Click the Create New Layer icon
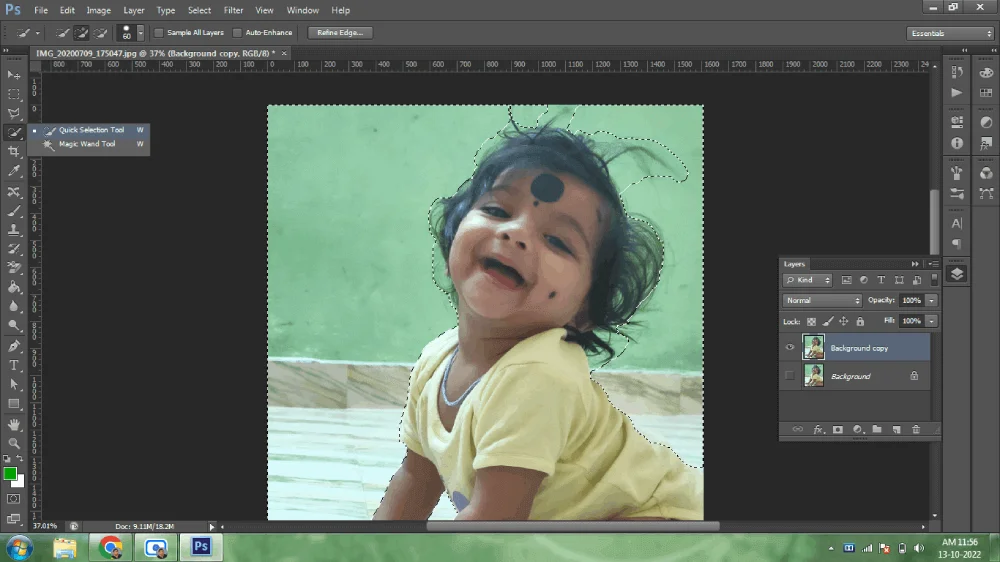1000x562 pixels. click(896, 429)
